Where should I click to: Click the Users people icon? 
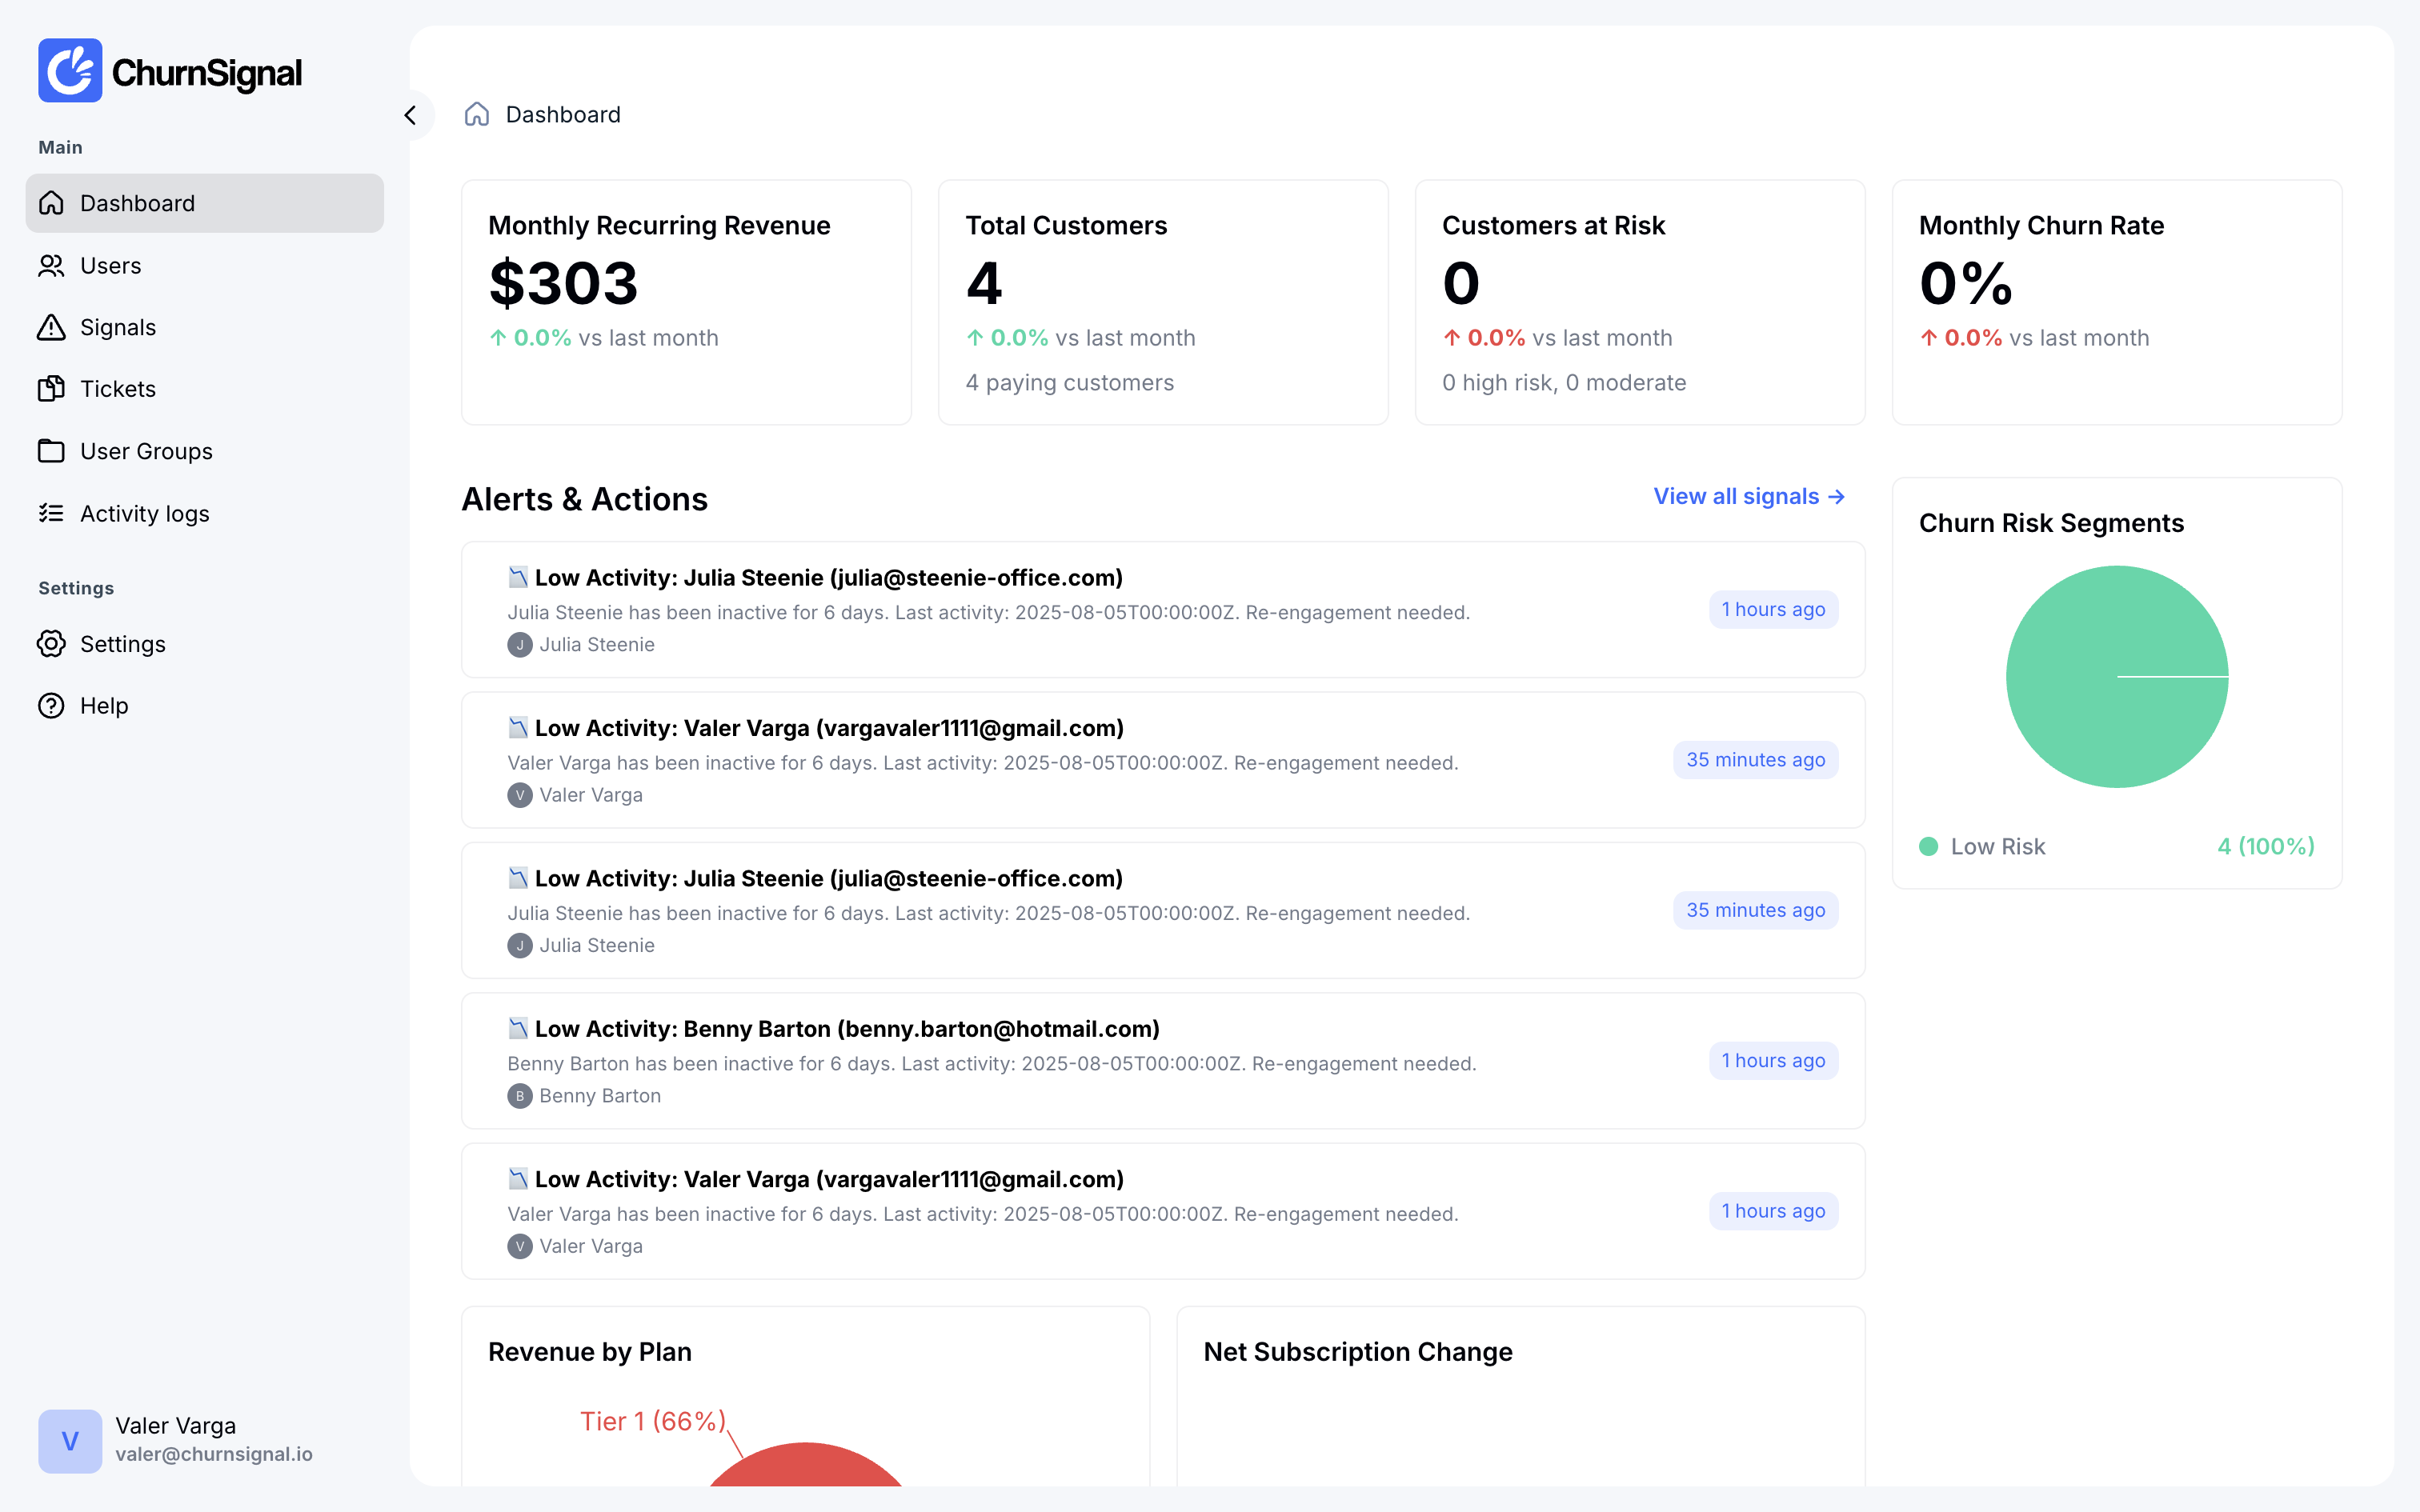pyautogui.click(x=52, y=265)
